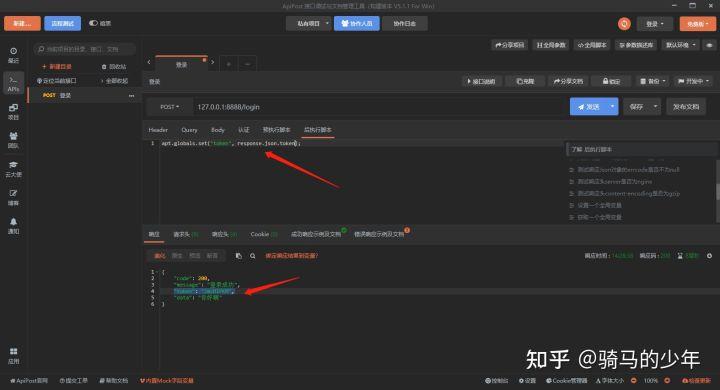
Task: Click the zoom-out minus icon in status bar
Action: tap(634, 380)
